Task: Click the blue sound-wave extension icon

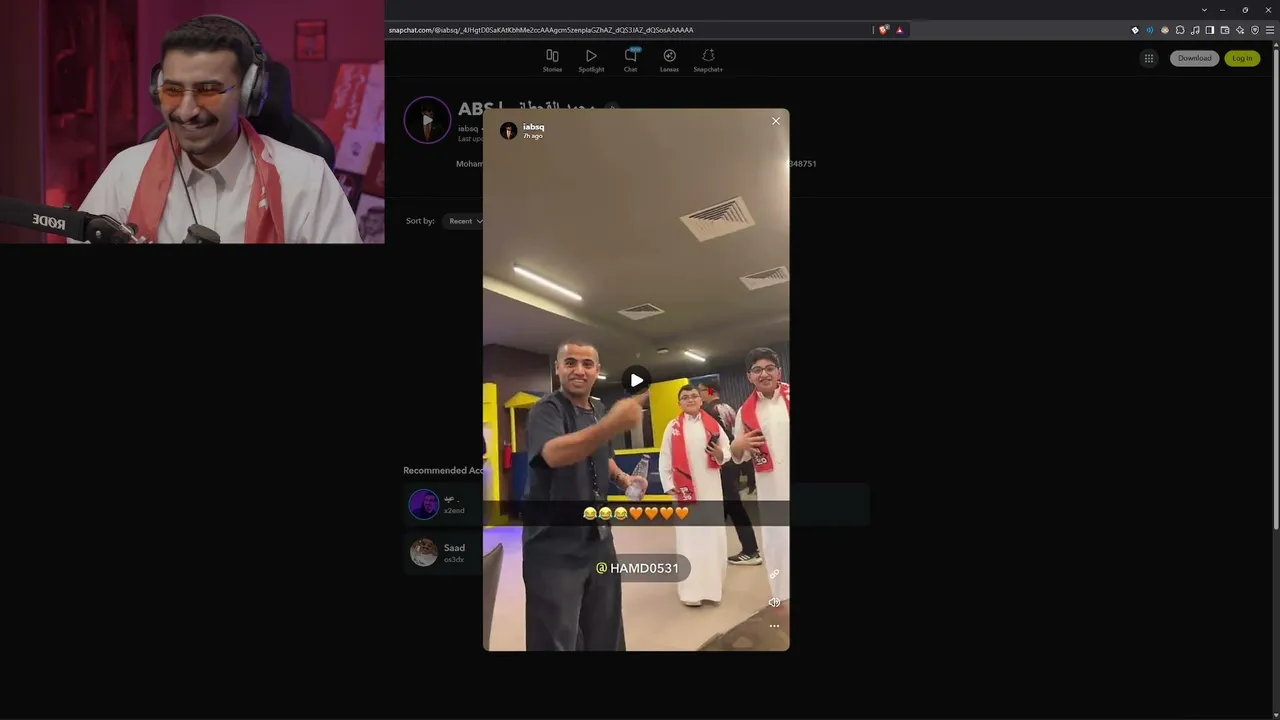Action: click(1150, 30)
